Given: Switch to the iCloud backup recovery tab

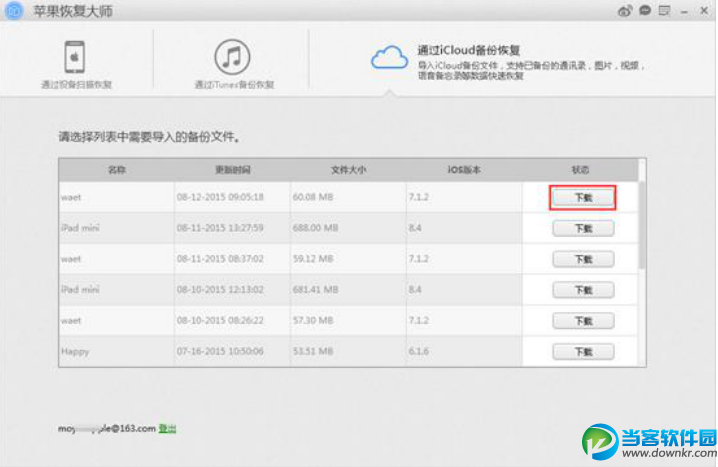Looking at the screenshot, I should (508, 62).
